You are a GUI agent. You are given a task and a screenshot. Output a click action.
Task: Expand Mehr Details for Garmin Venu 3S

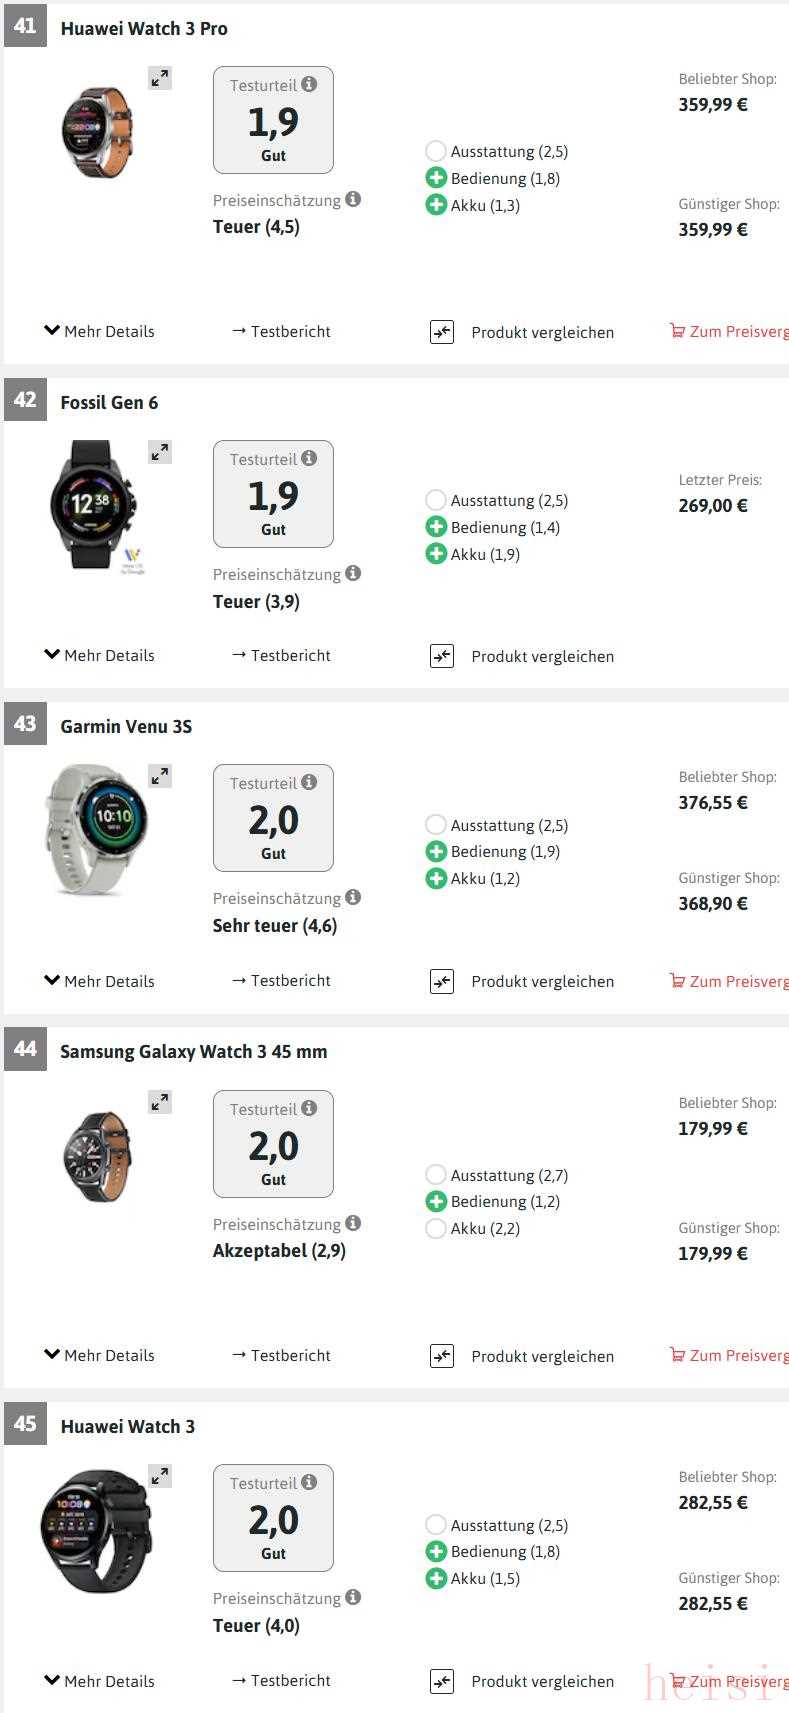pyautogui.click(x=99, y=981)
